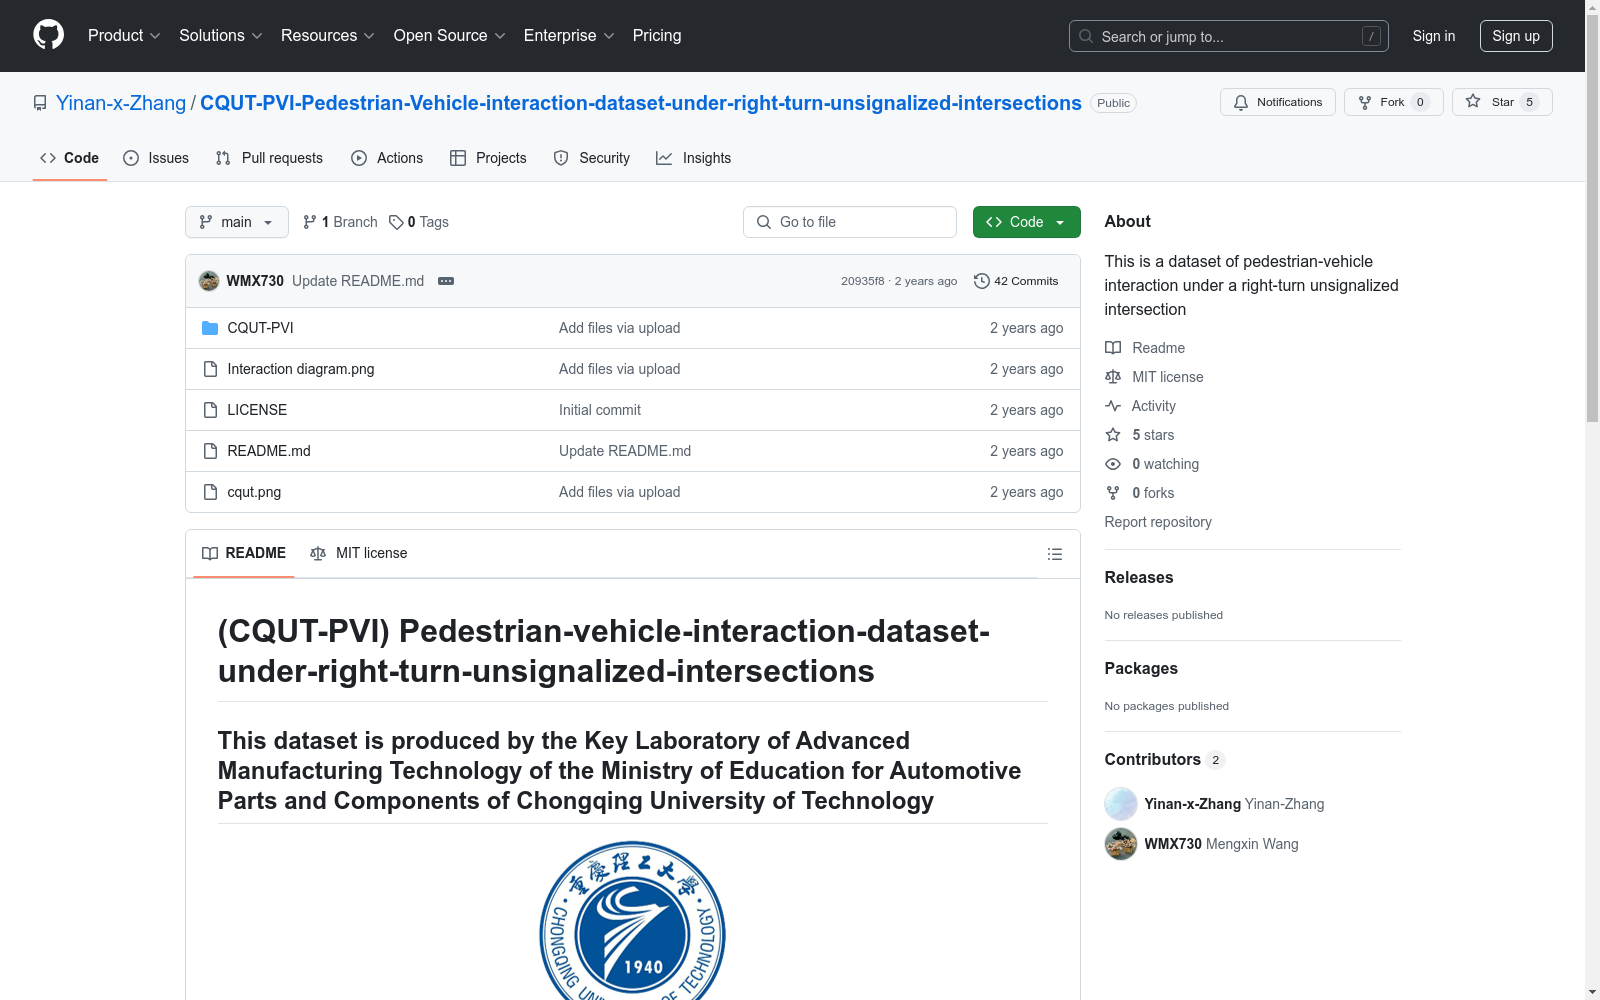Image resolution: width=1600 pixels, height=1000 pixels.
Task: Select the MIT license tab in viewer
Action: pyautogui.click(x=359, y=553)
